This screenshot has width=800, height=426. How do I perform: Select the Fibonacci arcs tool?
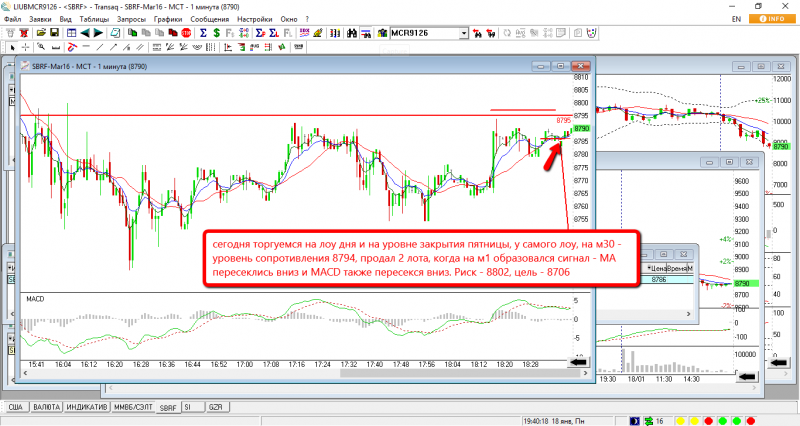[197, 47]
